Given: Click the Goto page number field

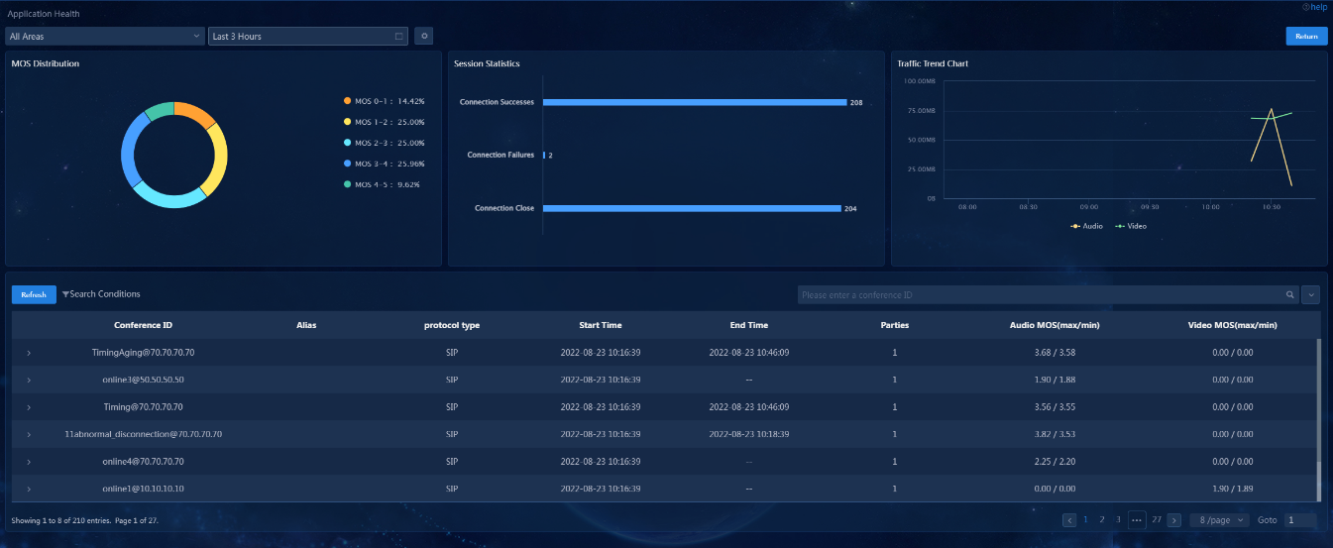Looking at the screenshot, I should pos(1300,520).
